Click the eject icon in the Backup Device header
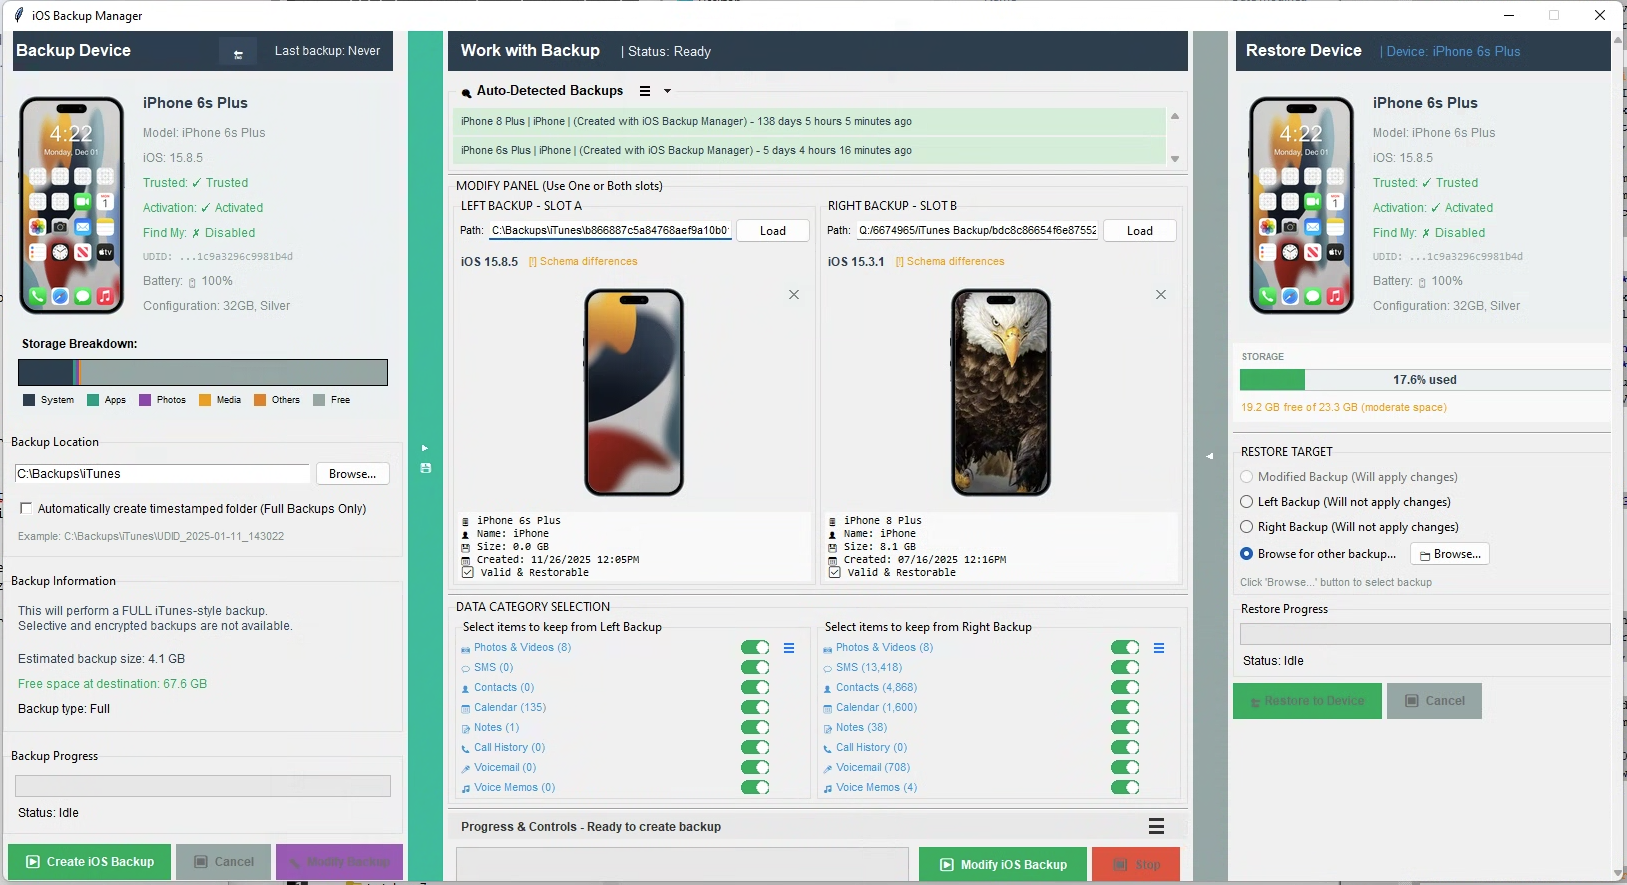The height and width of the screenshot is (885, 1627). (x=238, y=52)
